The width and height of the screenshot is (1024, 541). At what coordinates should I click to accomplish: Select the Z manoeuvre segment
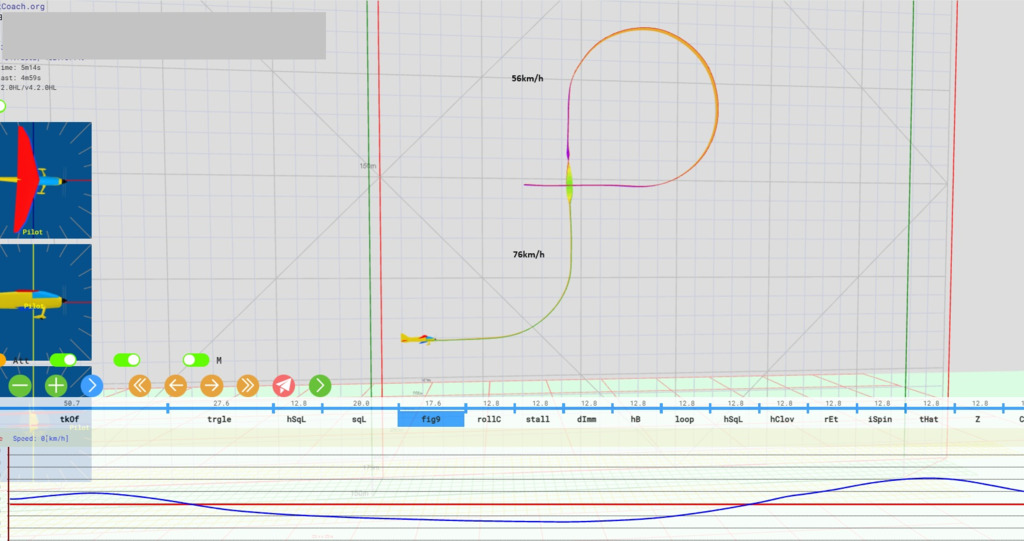click(x=978, y=419)
